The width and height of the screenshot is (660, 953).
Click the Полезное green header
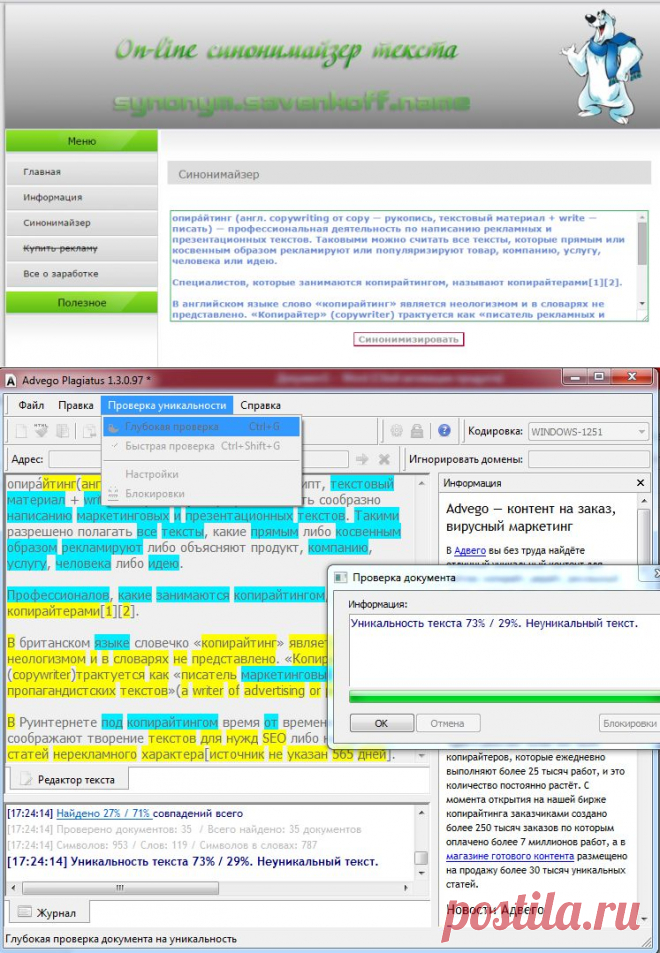tap(81, 303)
